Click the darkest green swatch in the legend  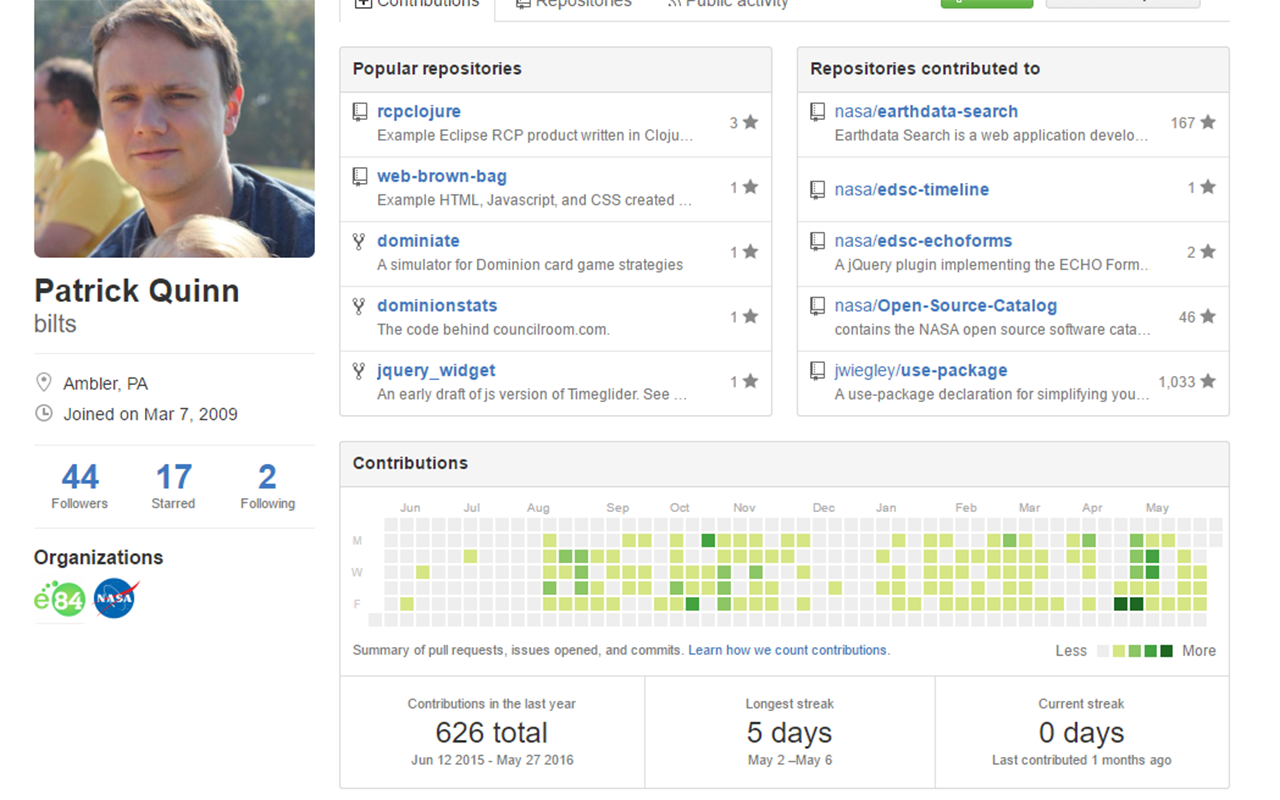tap(1166, 650)
